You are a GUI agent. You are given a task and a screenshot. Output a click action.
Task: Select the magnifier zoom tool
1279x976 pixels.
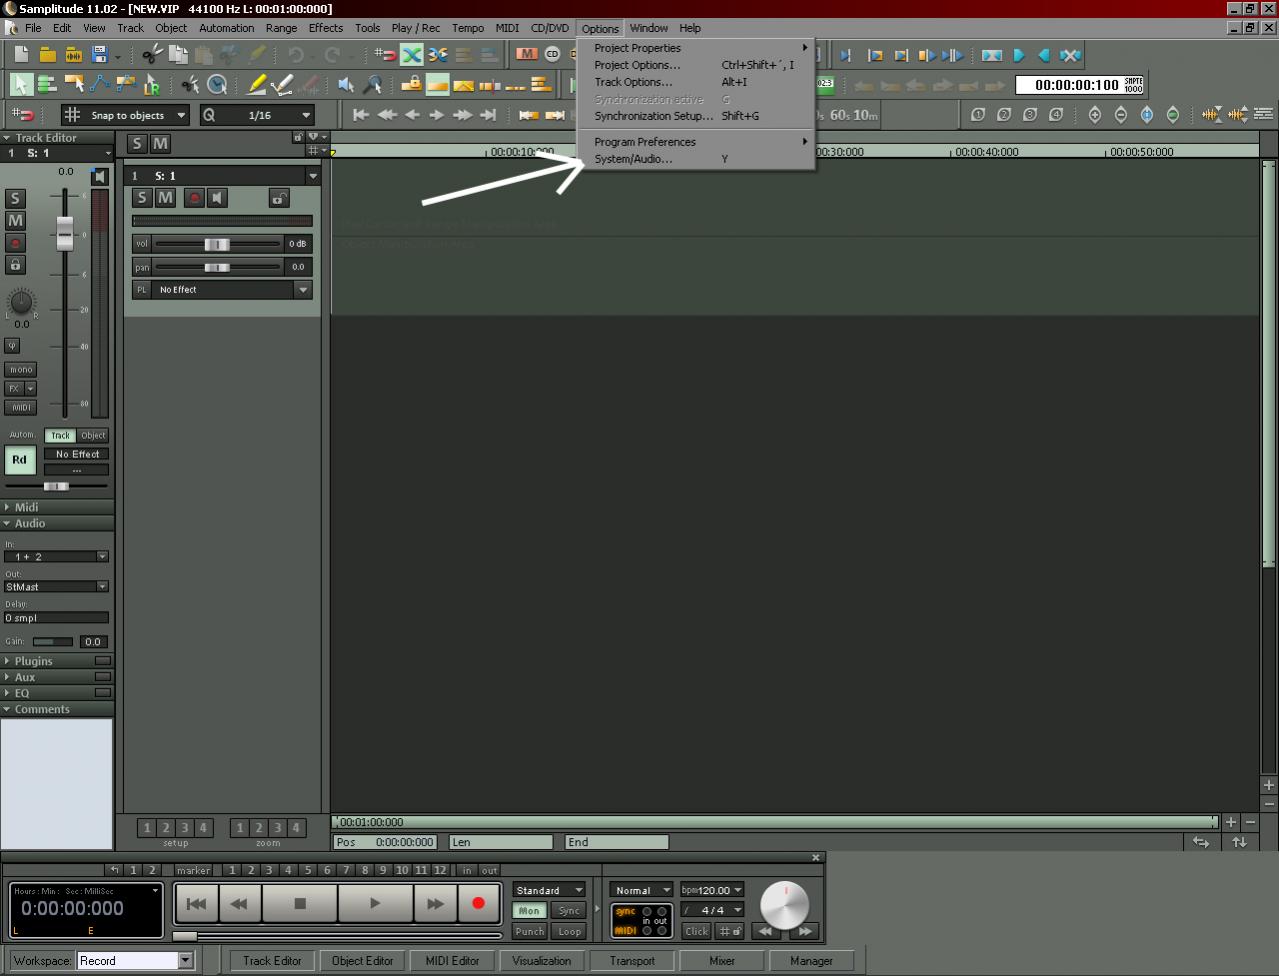tap(373, 85)
